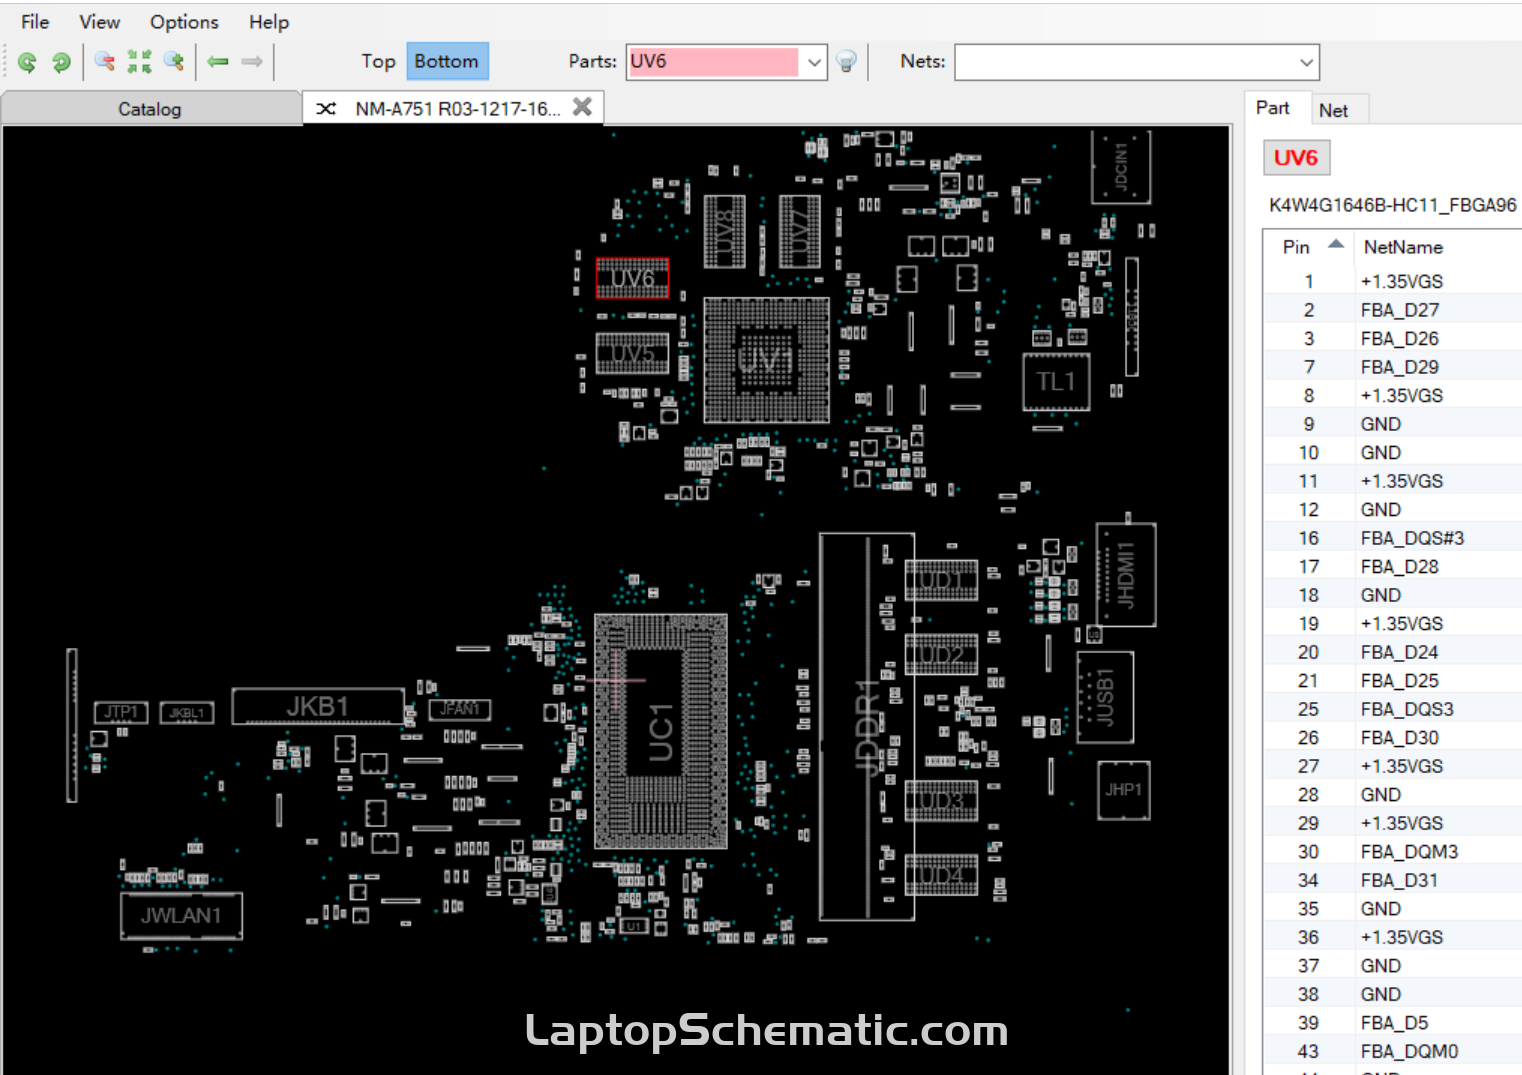Open the Parts dropdown list
Image resolution: width=1522 pixels, height=1075 pixels.
click(x=814, y=62)
